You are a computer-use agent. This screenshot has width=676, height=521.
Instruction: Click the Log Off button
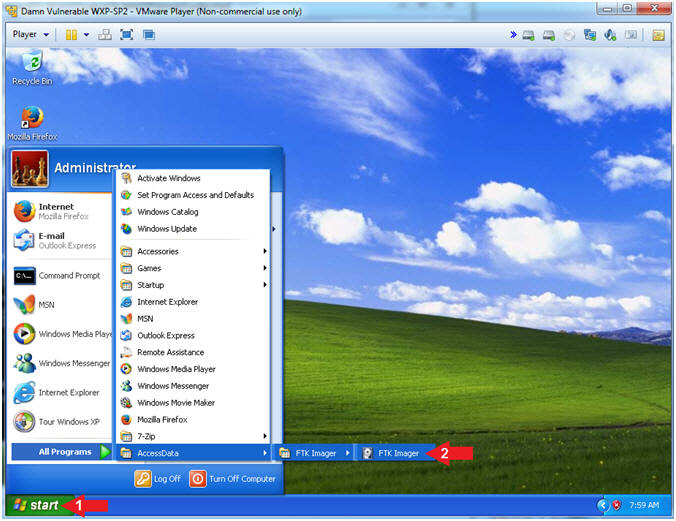pos(157,479)
